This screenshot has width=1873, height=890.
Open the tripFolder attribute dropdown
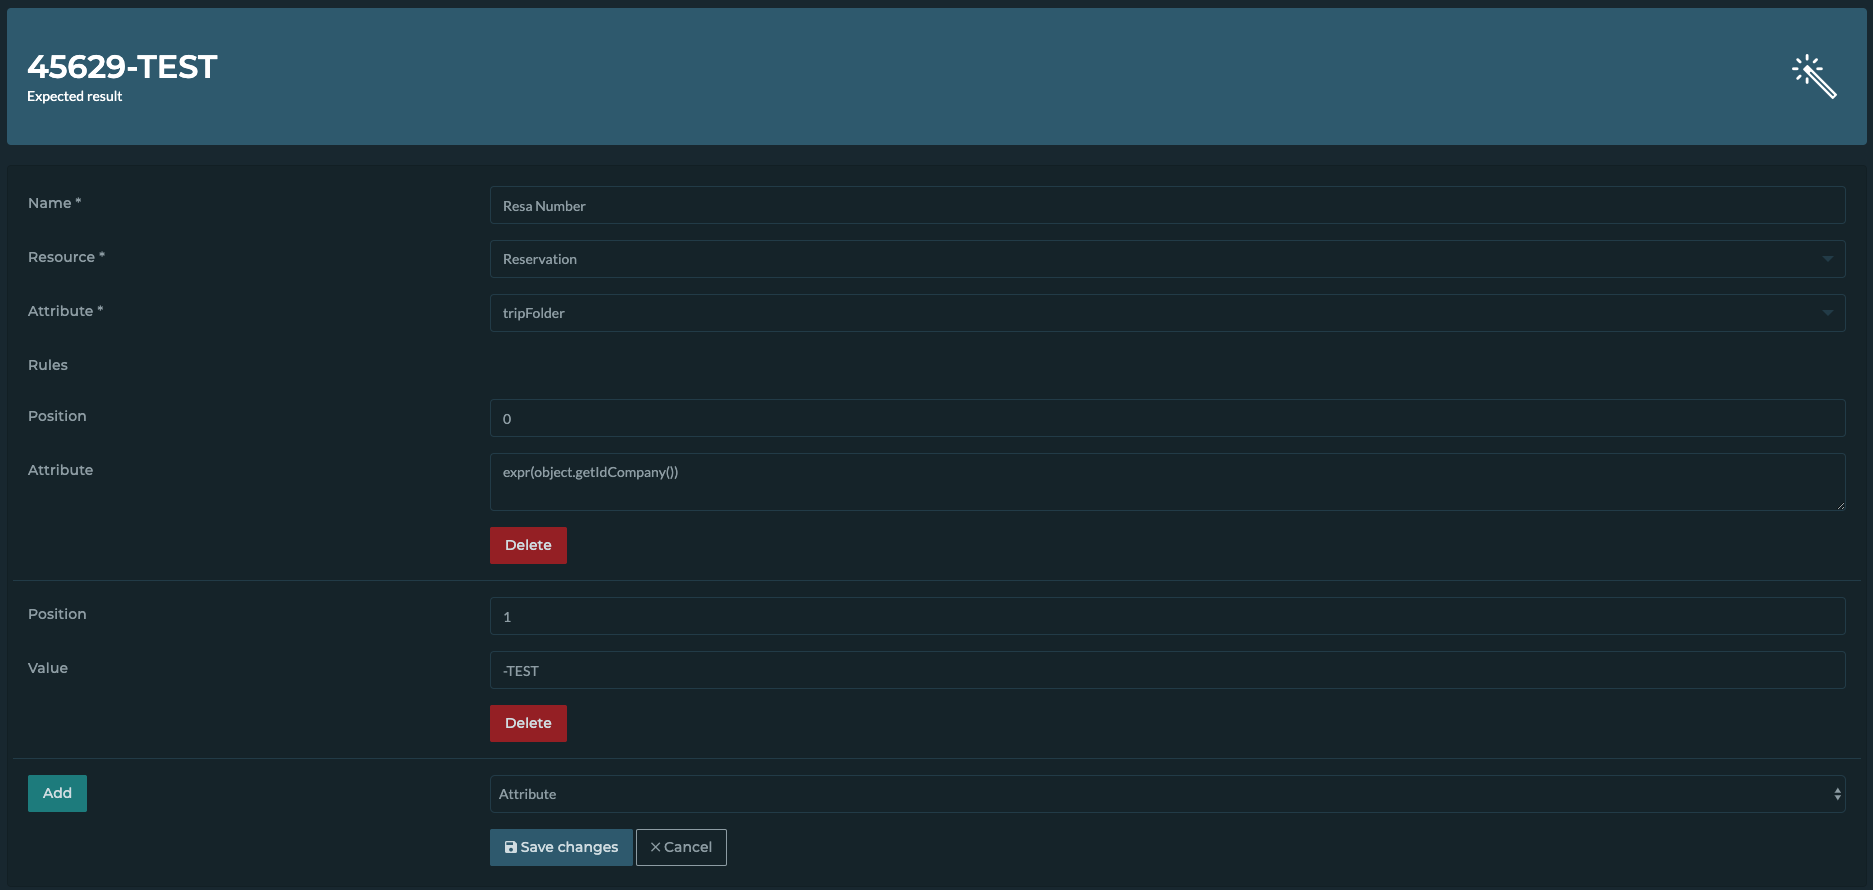1167,313
